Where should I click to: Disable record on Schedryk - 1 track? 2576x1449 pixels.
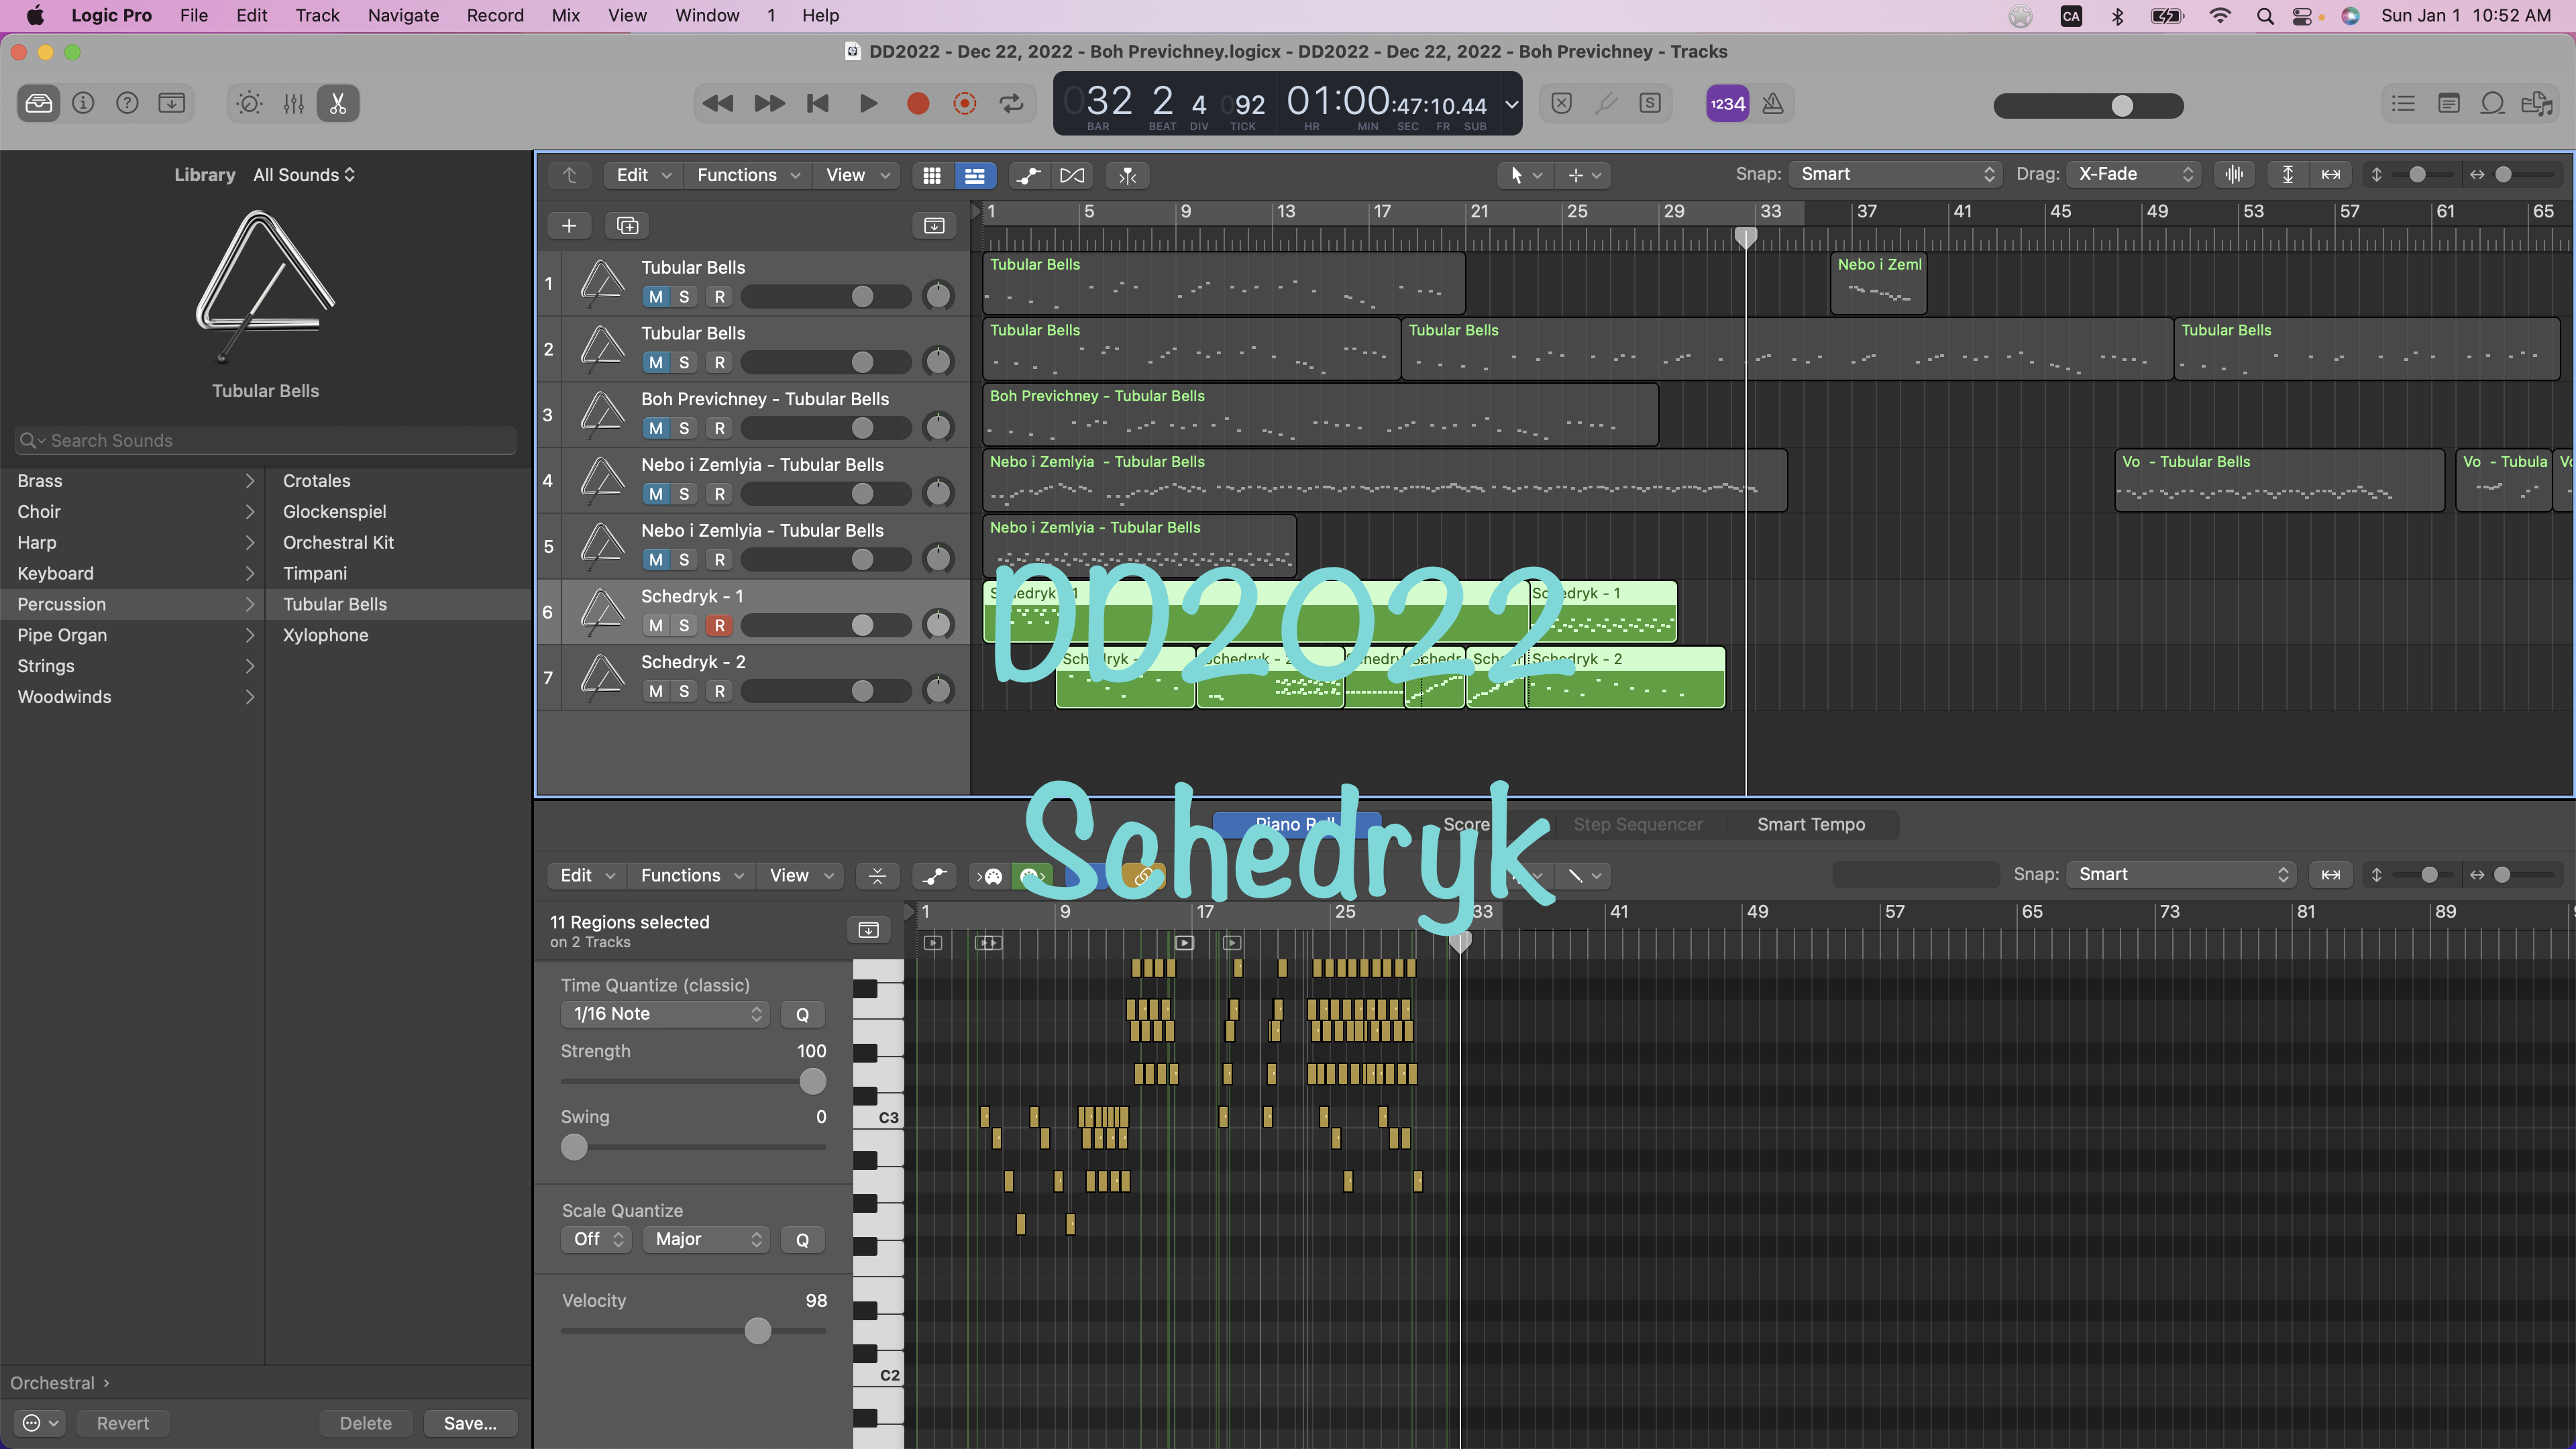pos(719,625)
